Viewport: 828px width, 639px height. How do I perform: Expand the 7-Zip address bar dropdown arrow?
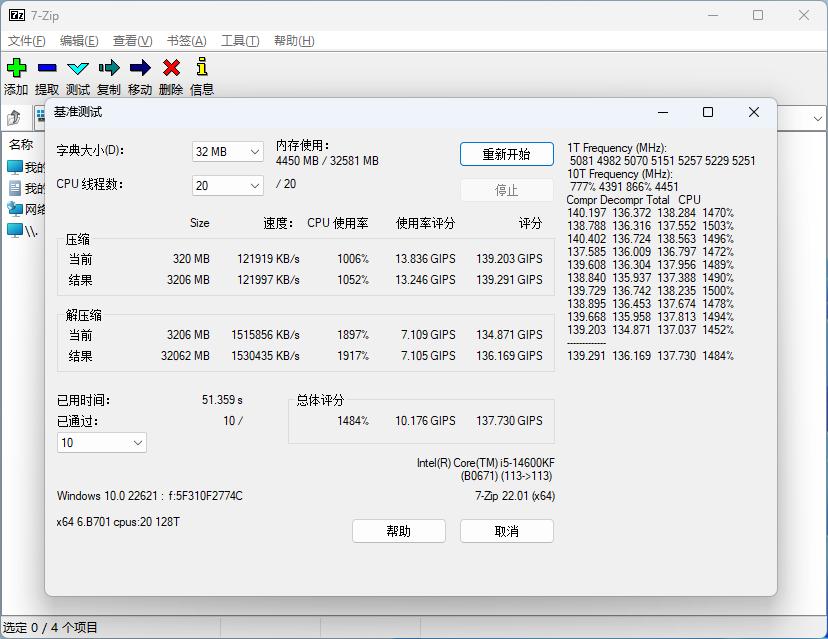[x=817, y=118]
